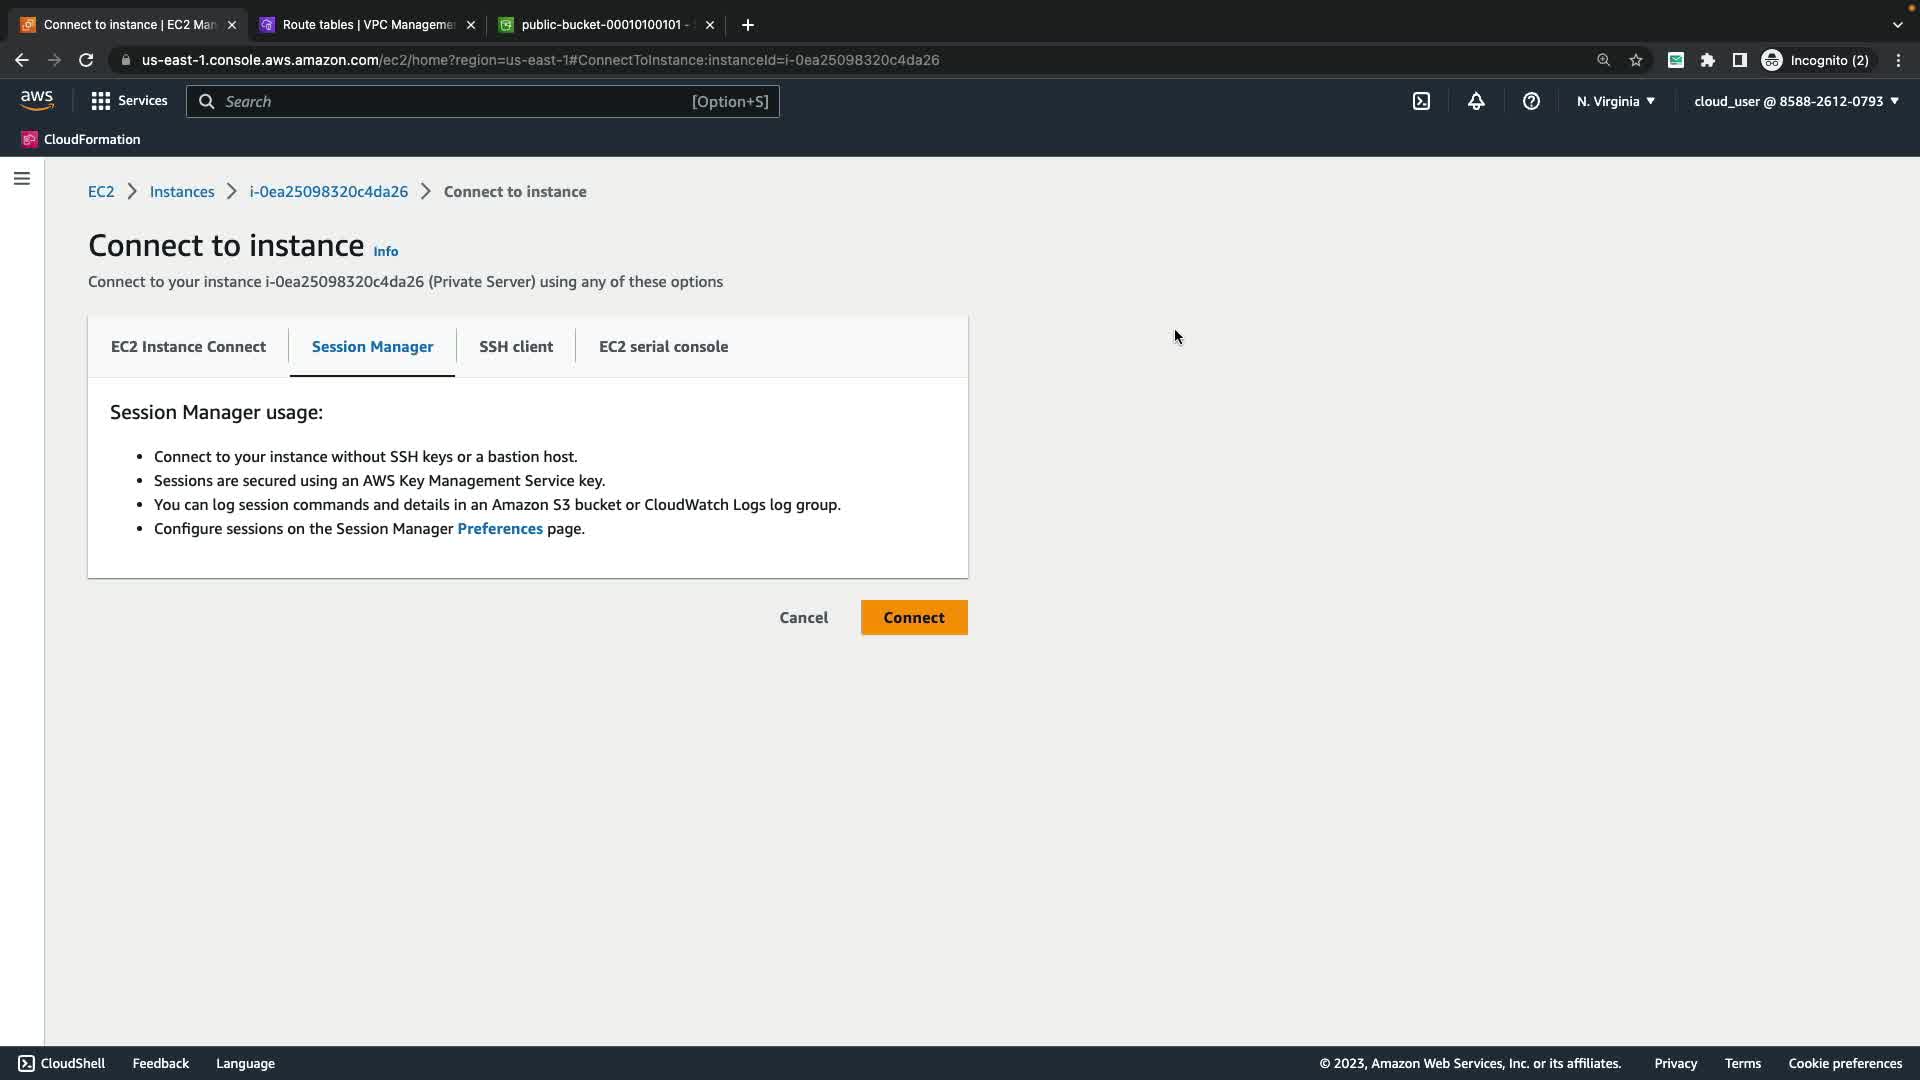Open CloudShell icon in top navigation bar
The width and height of the screenshot is (1920, 1080).
pos(1421,101)
